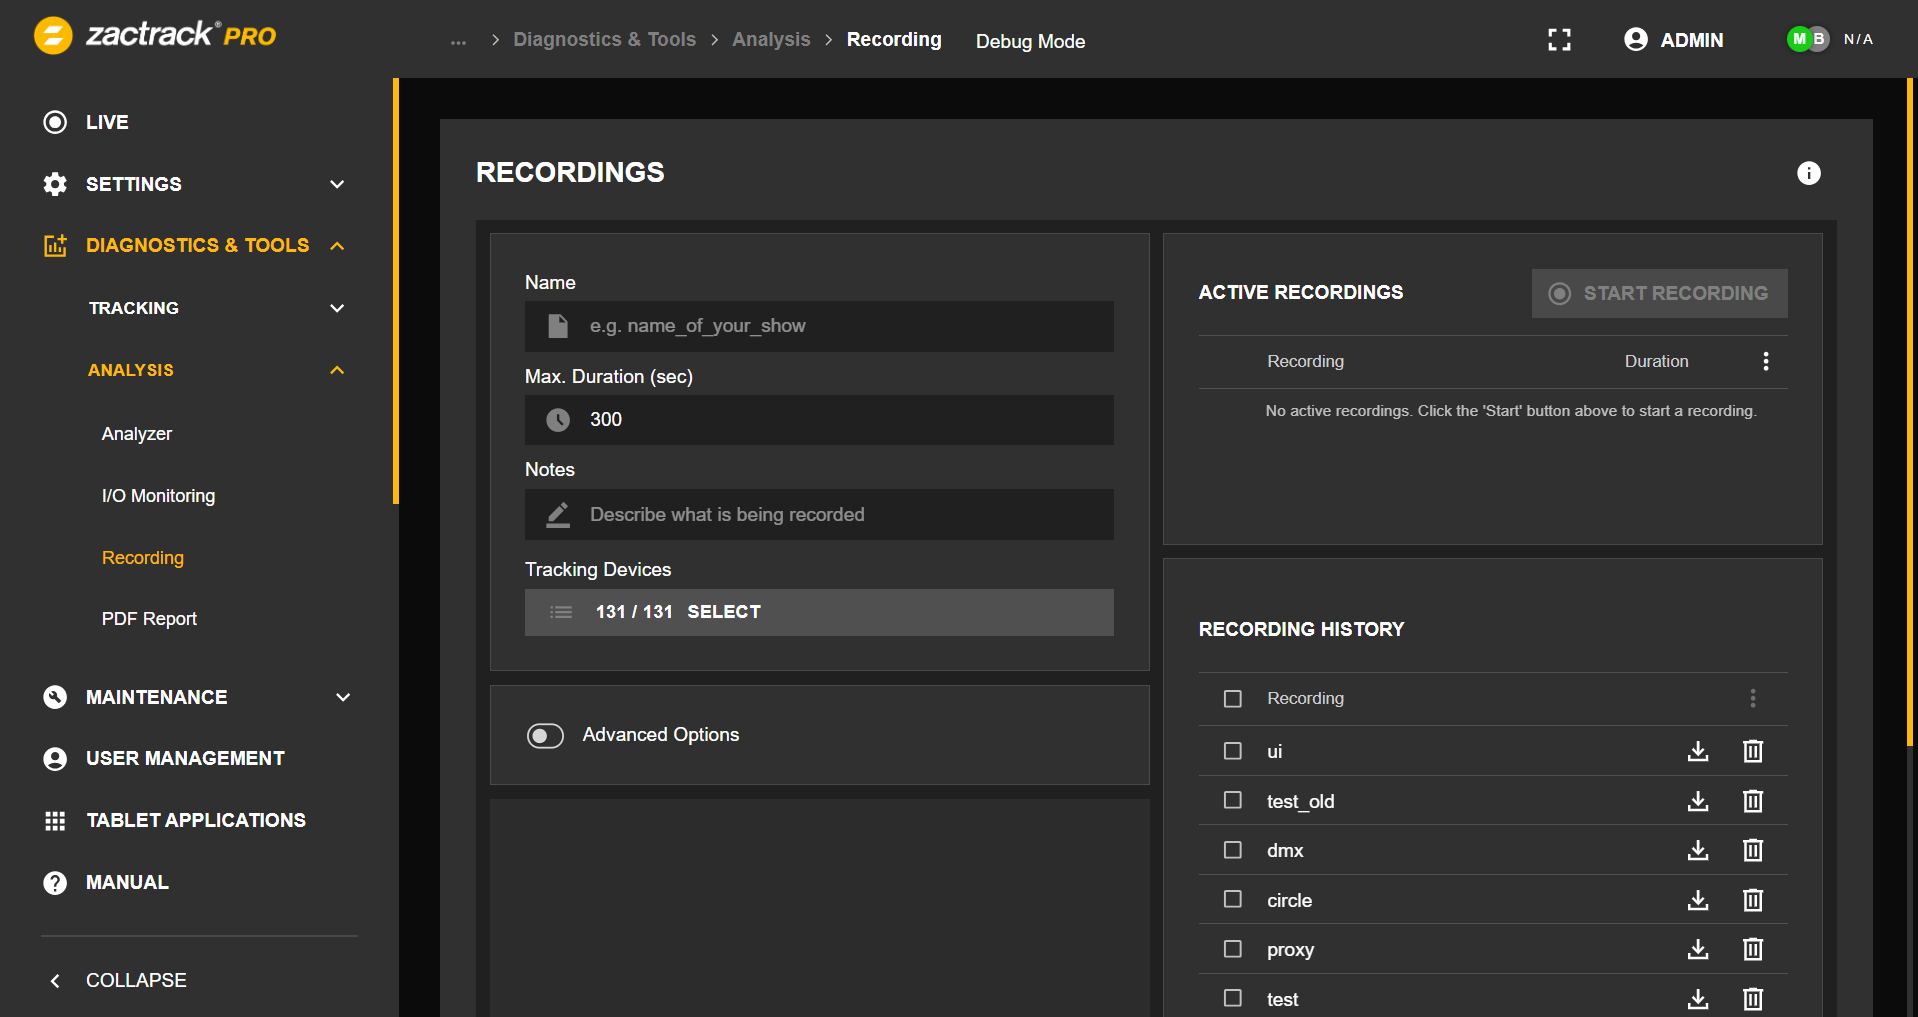Collapse the ANALYSIS submenu chevron
Image resolution: width=1918 pixels, height=1017 pixels.
pyautogui.click(x=337, y=370)
